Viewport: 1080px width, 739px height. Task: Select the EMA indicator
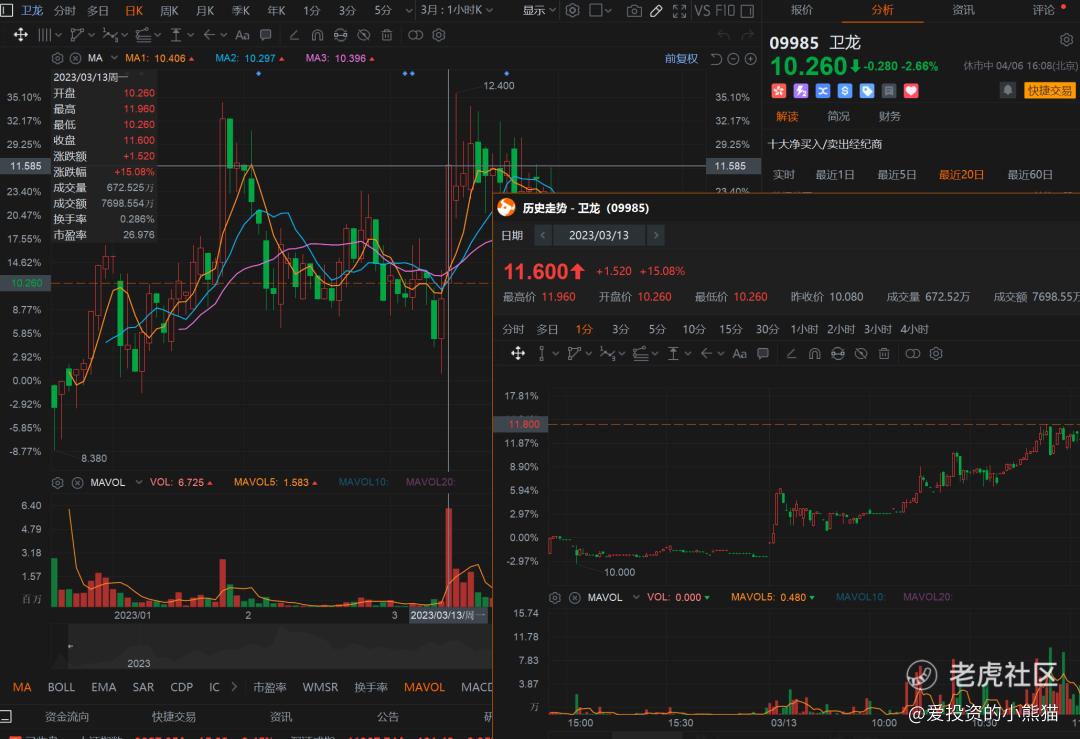point(103,687)
